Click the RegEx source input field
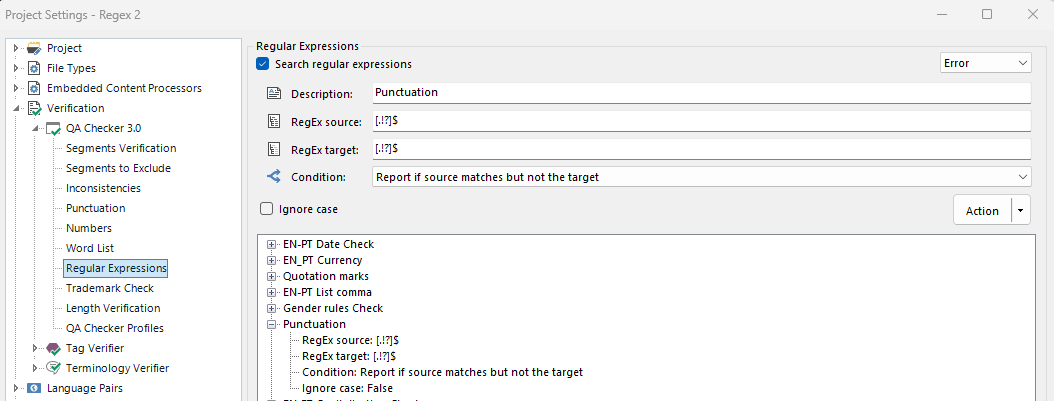 point(700,121)
